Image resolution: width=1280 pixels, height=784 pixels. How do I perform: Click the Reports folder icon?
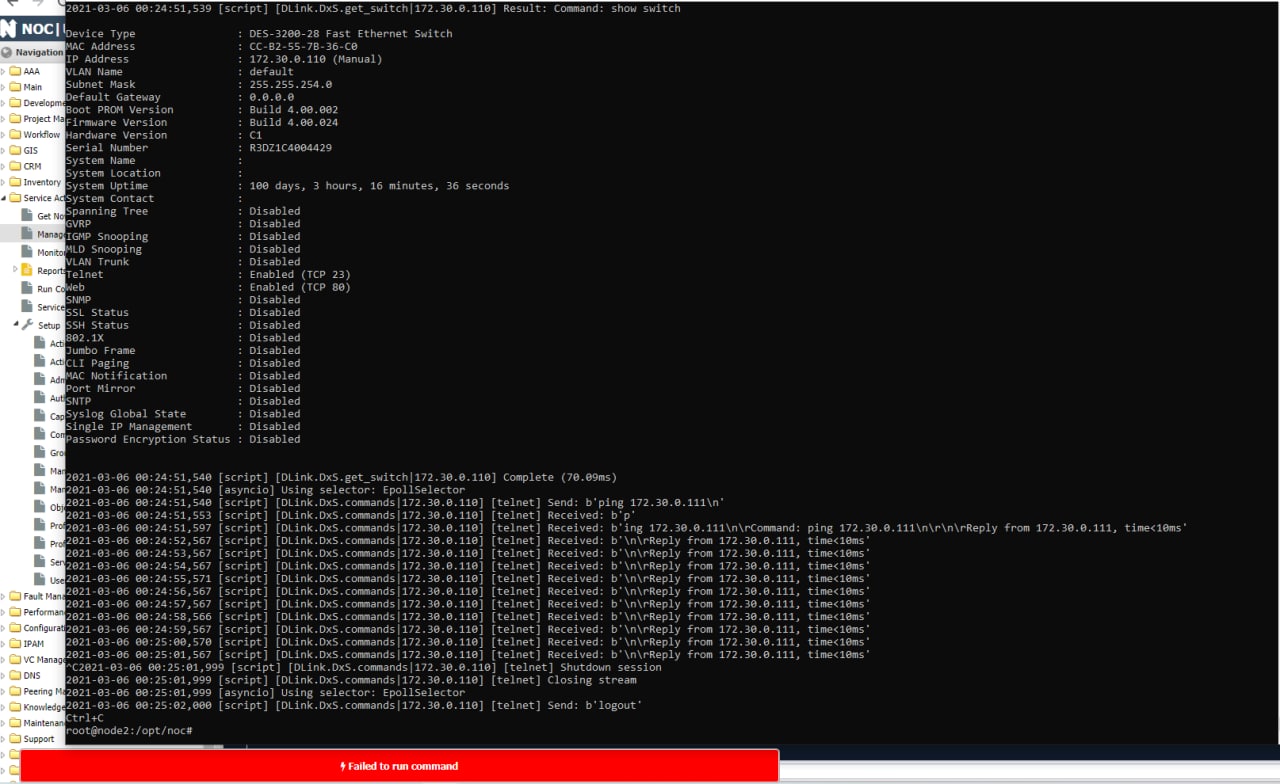point(27,270)
